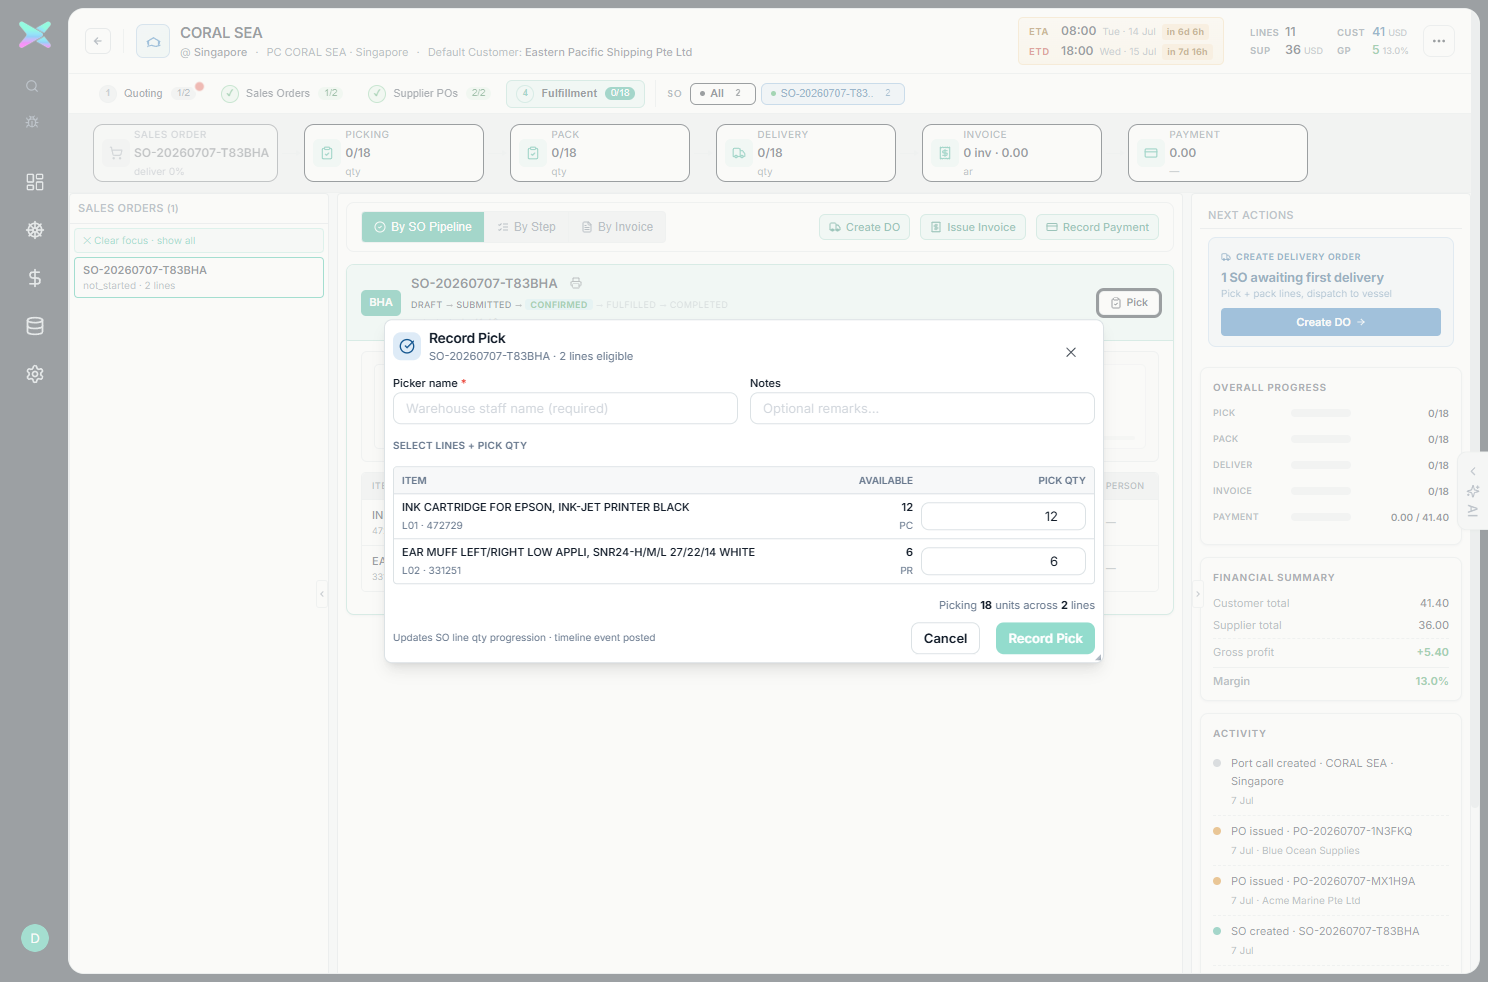Screen dimensions: 1488x982
Task: Open the database icon in sidebar
Action: point(35,326)
